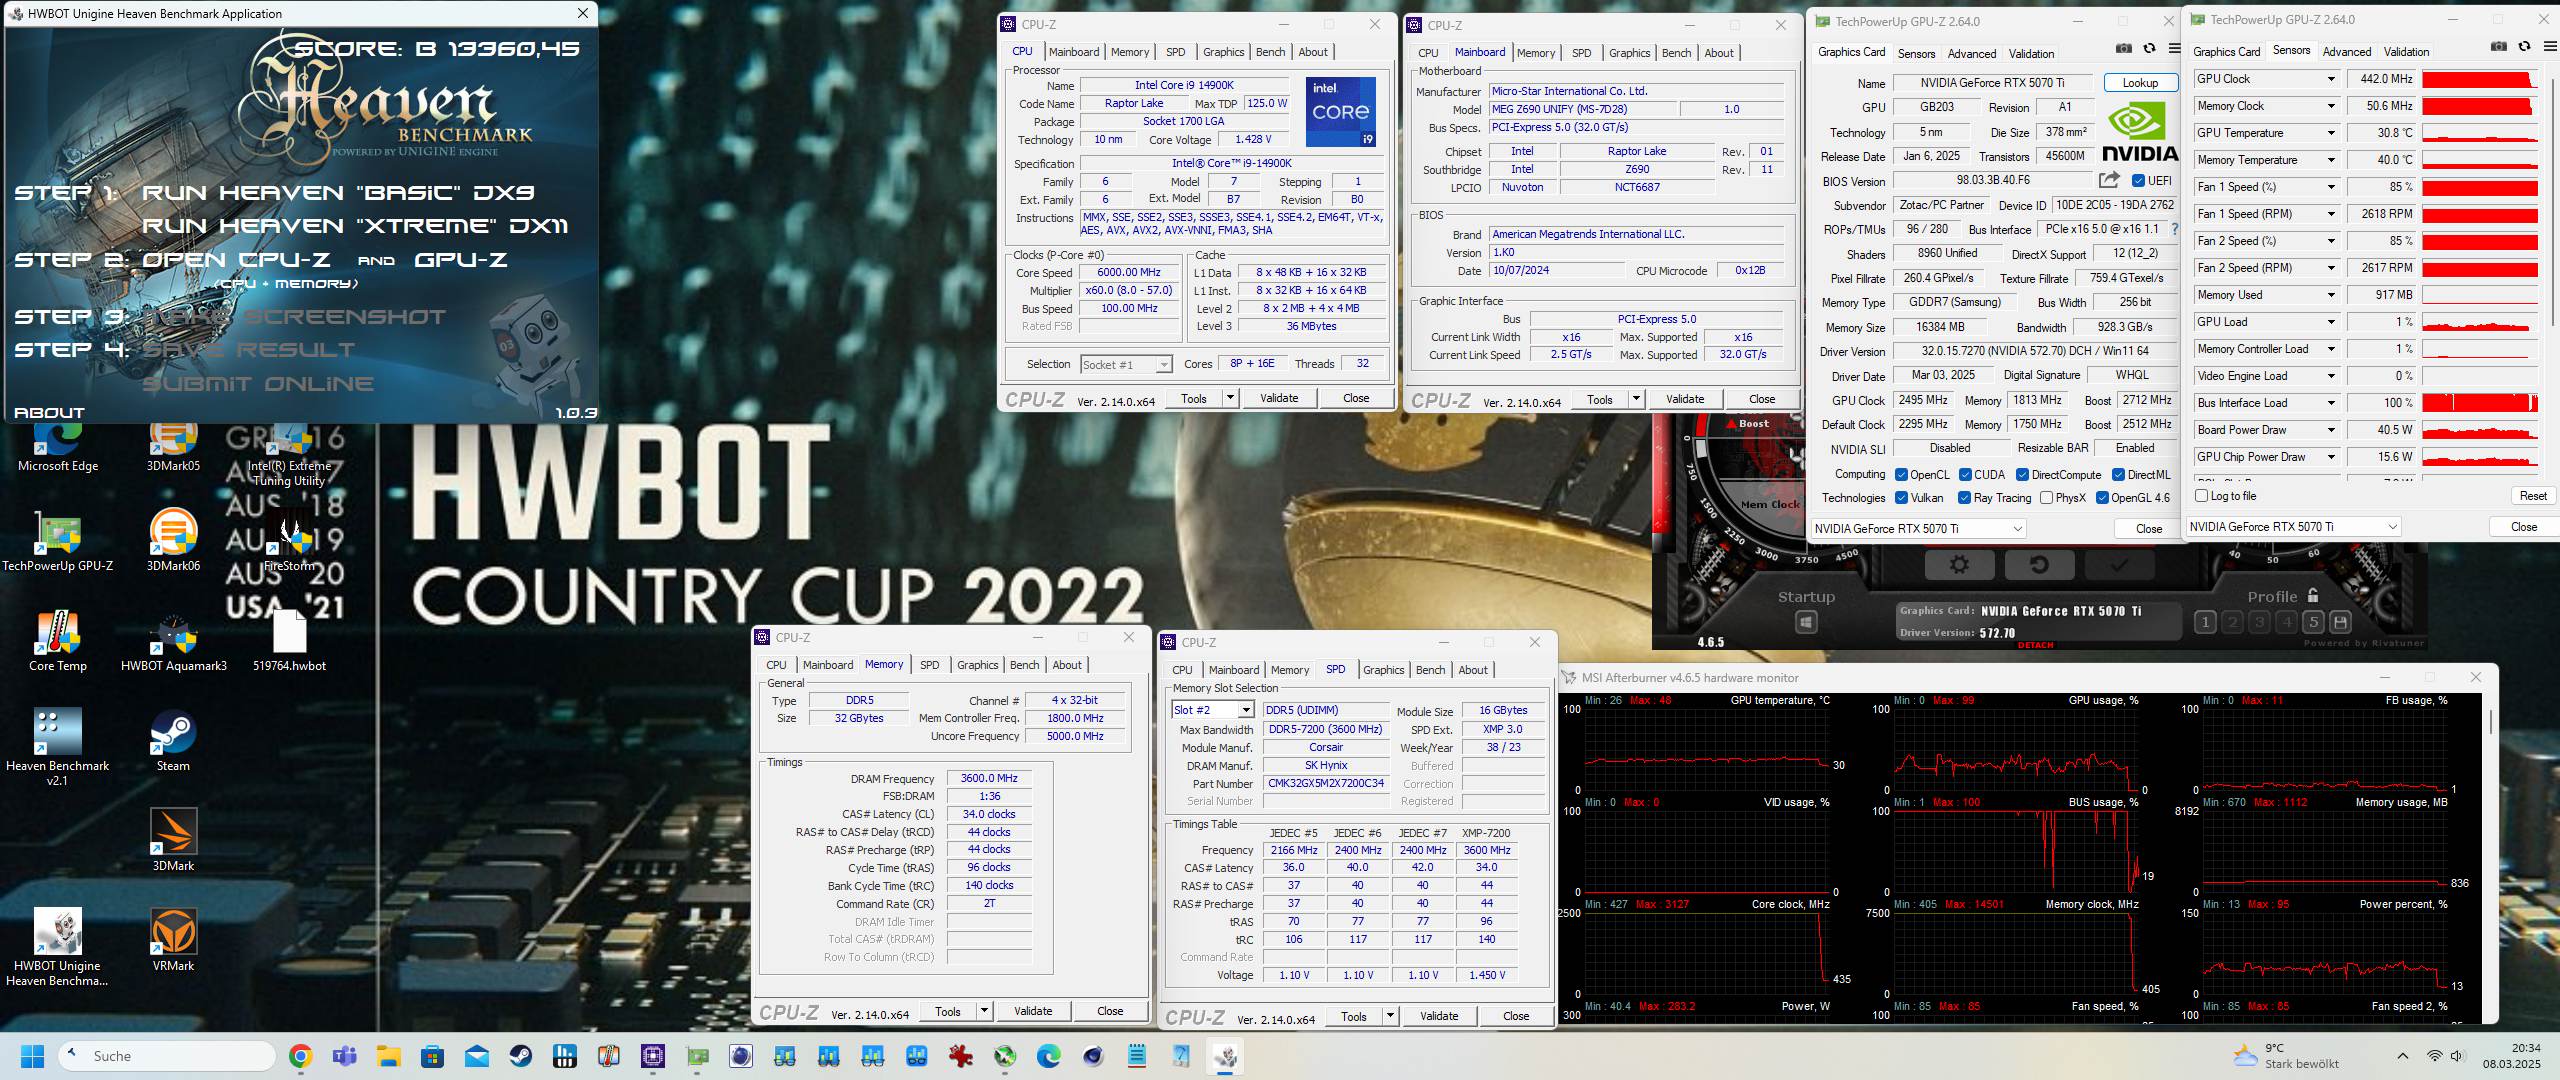This screenshot has height=1080, width=2560.
Task: Open GPU selector dropdown in GPU-Z Sensors window
Action: [2294, 526]
